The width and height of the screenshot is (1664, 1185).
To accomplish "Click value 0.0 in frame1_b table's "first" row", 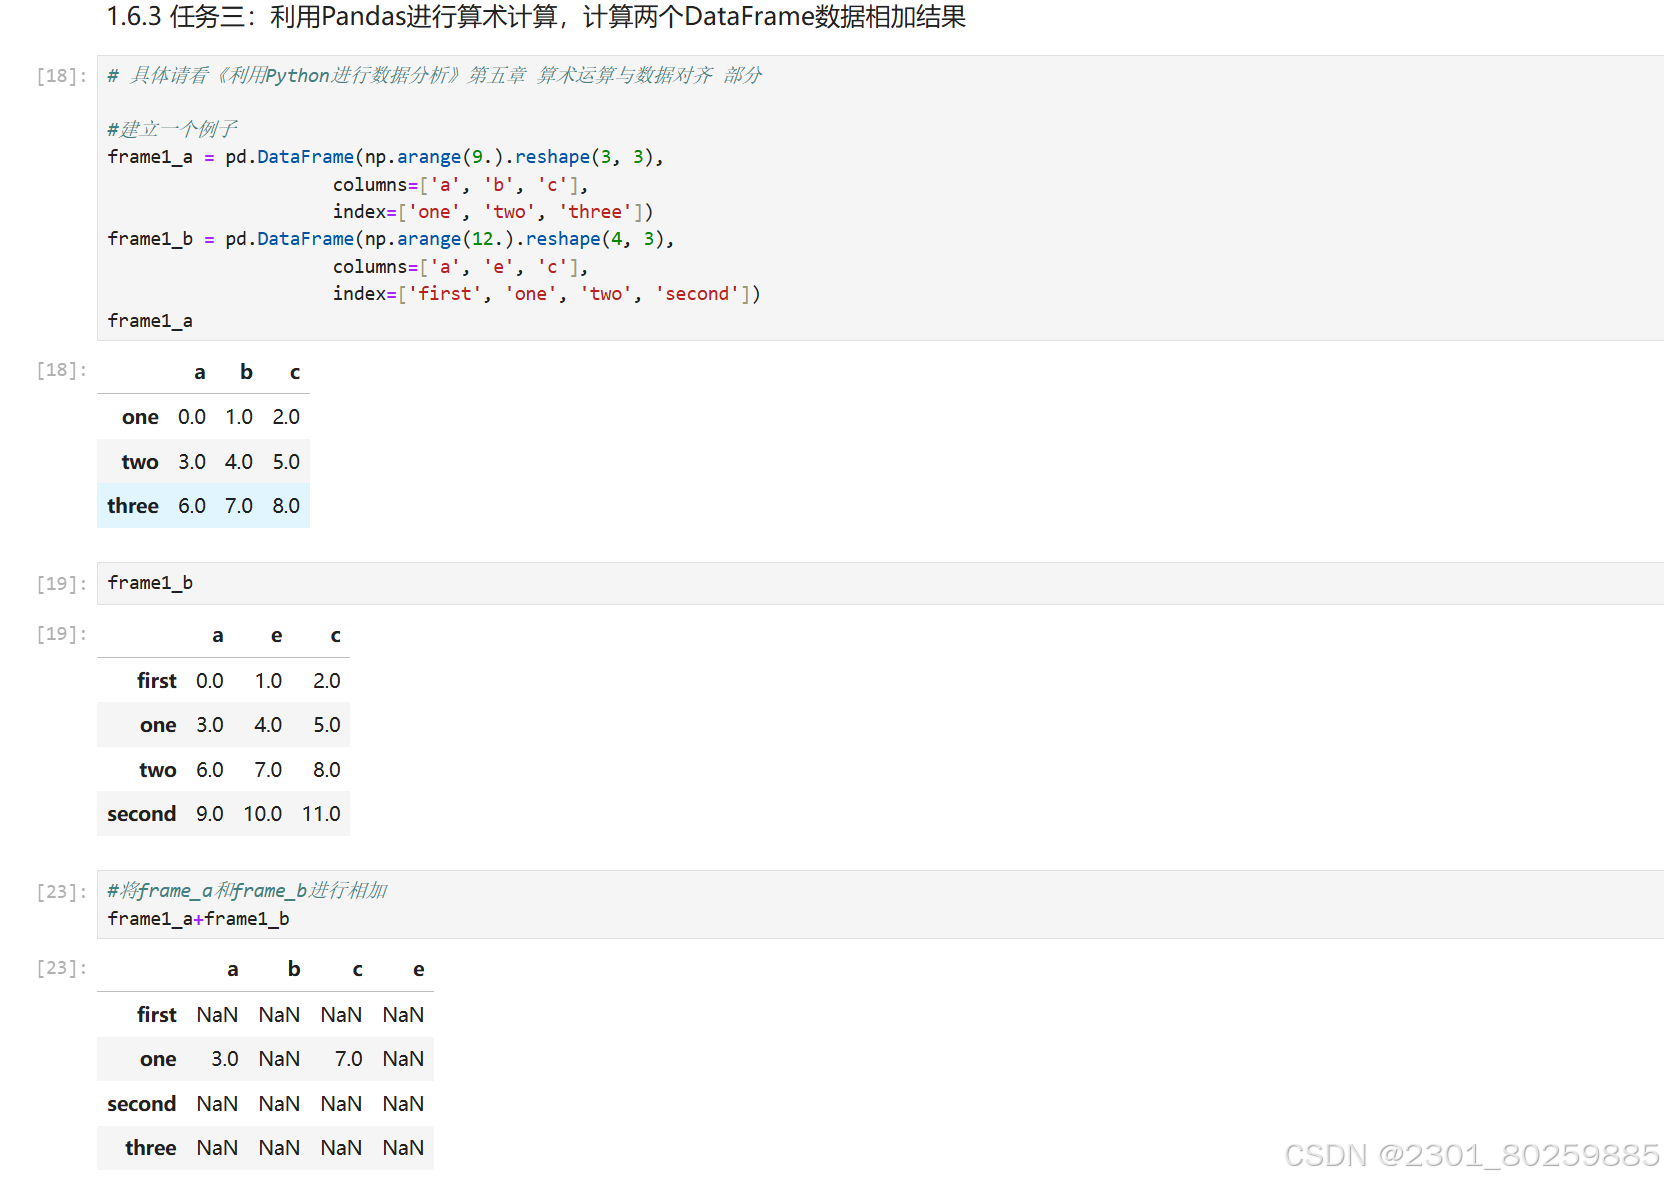I will (x=210, y=681).
